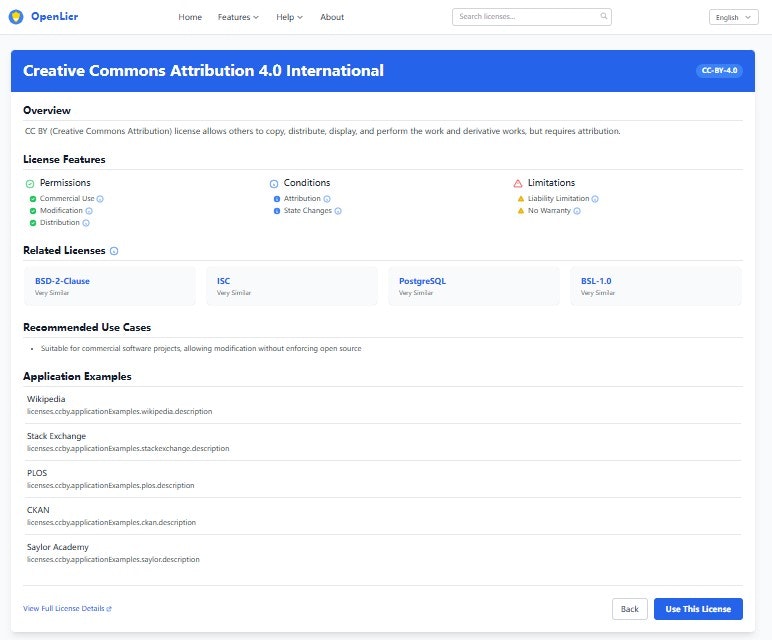The width and height of the screenshot is (772, 640).
Task: Click the License Features heading
Action: 64,160
